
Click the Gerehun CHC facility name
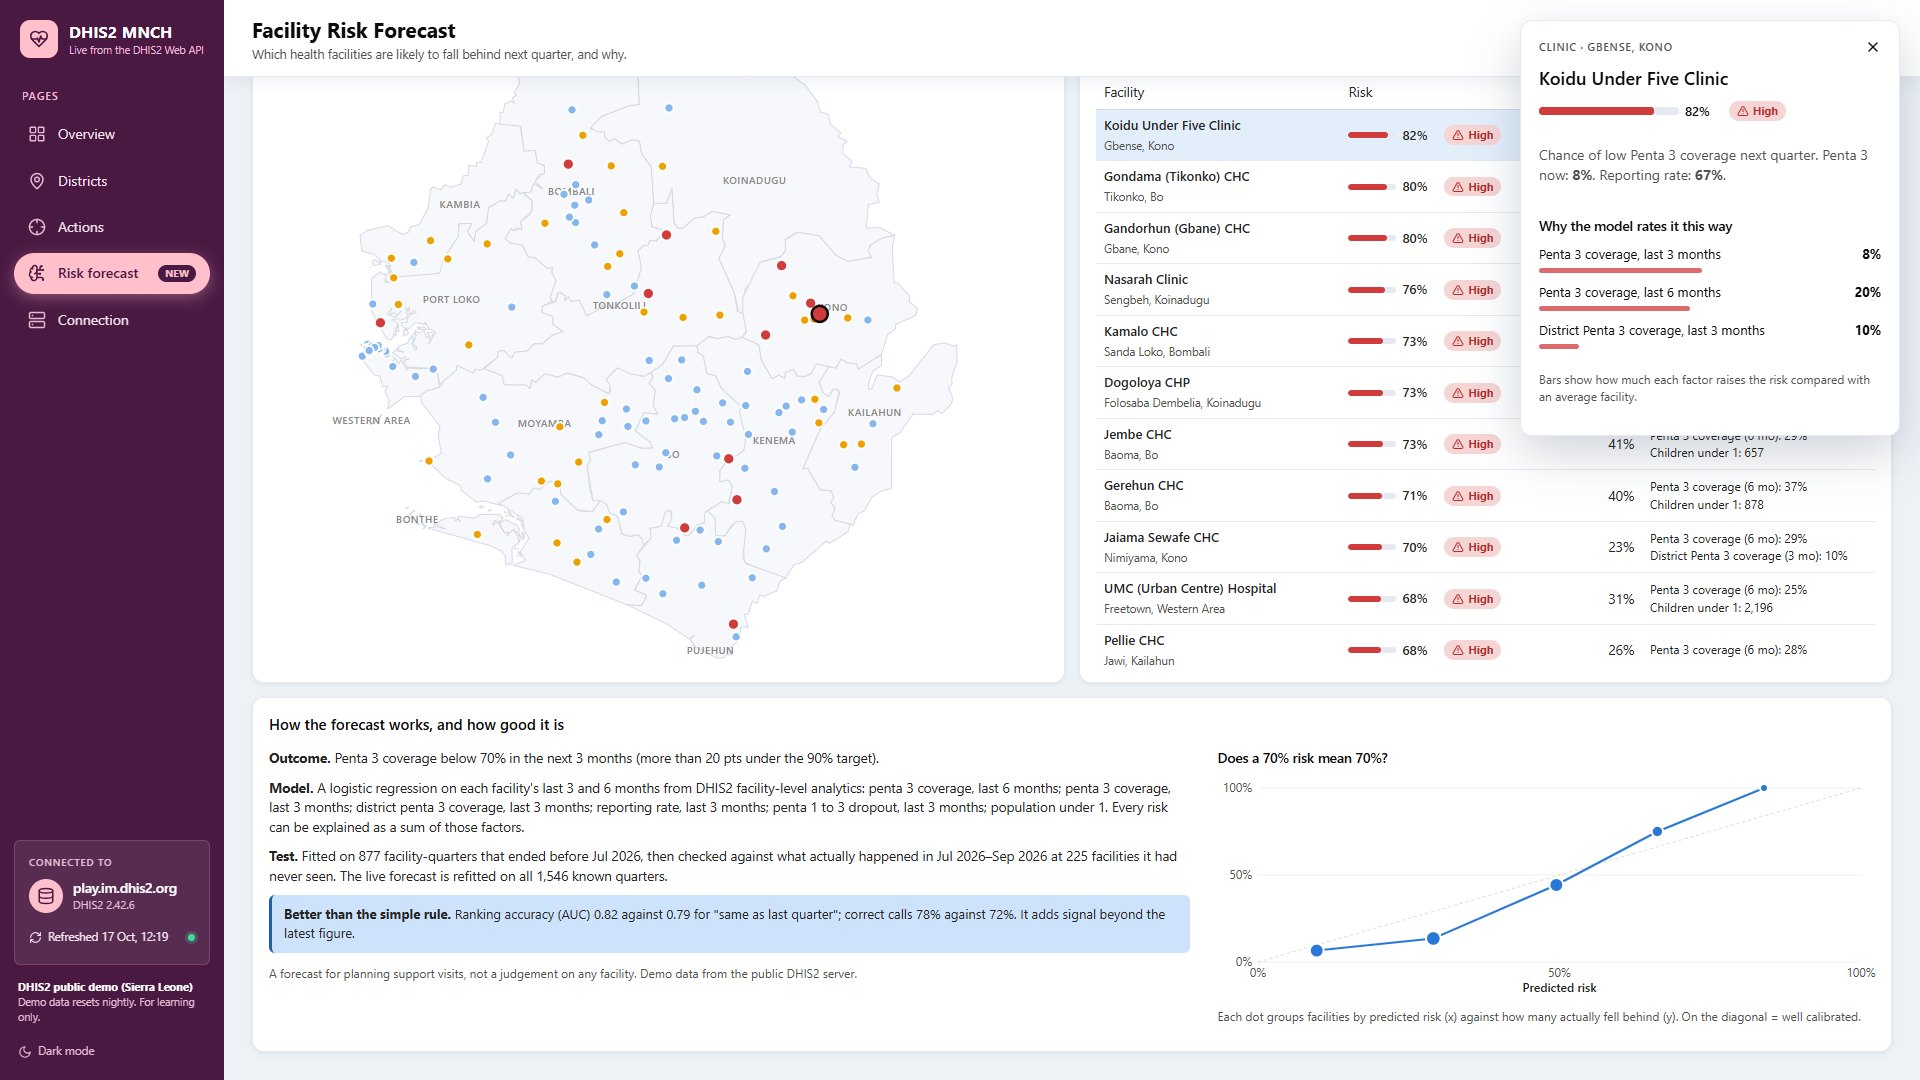point(1143,486)
